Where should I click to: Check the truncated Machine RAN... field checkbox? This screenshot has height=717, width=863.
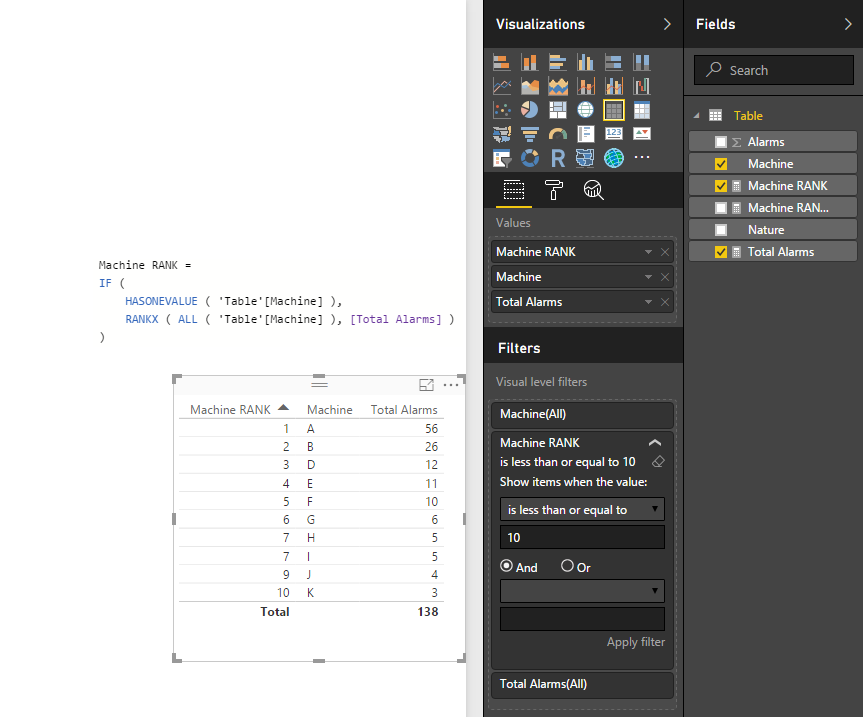coord(720,208)
